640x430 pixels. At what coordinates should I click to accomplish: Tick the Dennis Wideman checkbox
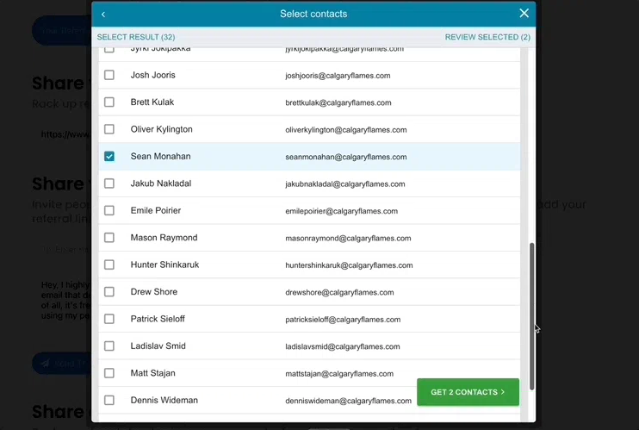click(109, 400)
